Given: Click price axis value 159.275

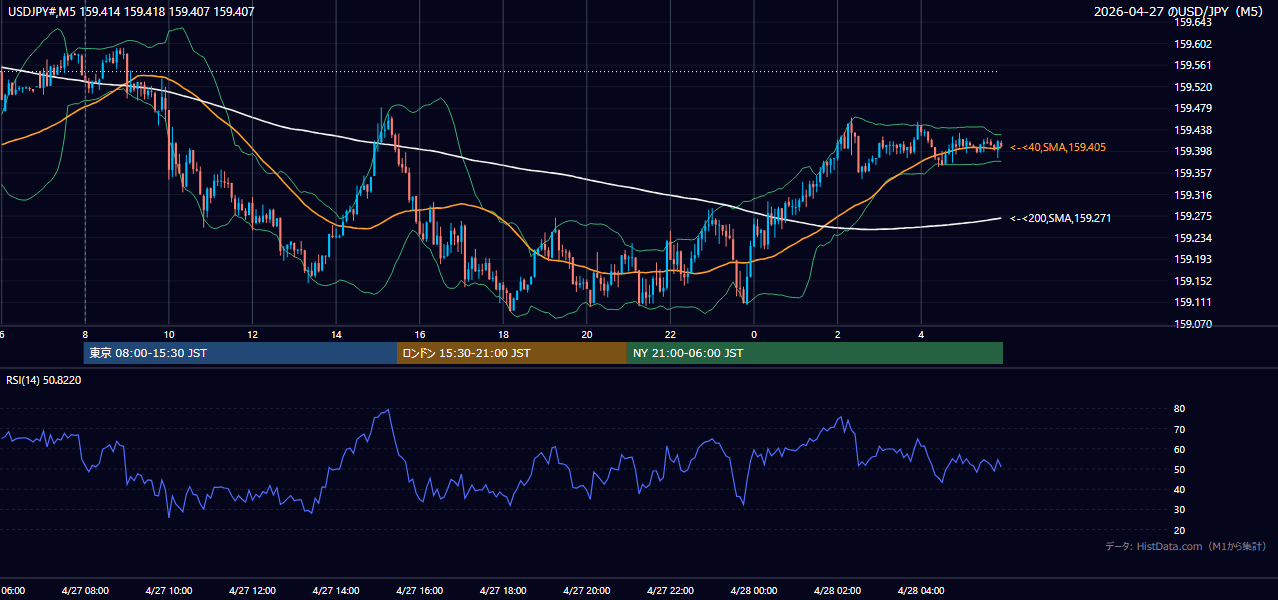Looking at the screenshot, I should coord(1194,216).
